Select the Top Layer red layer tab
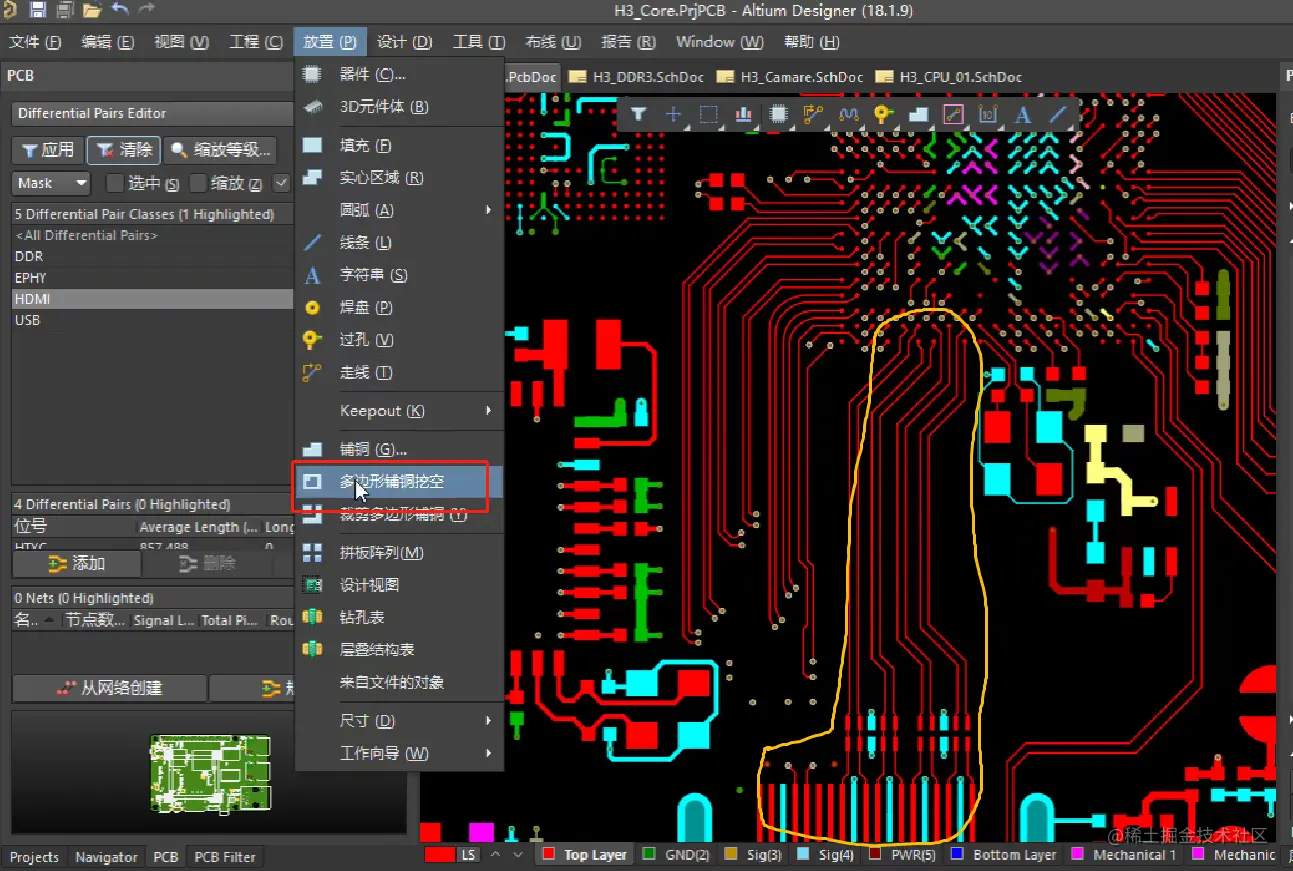Viewport: 1293px width, 871px height. pos(584,855)
